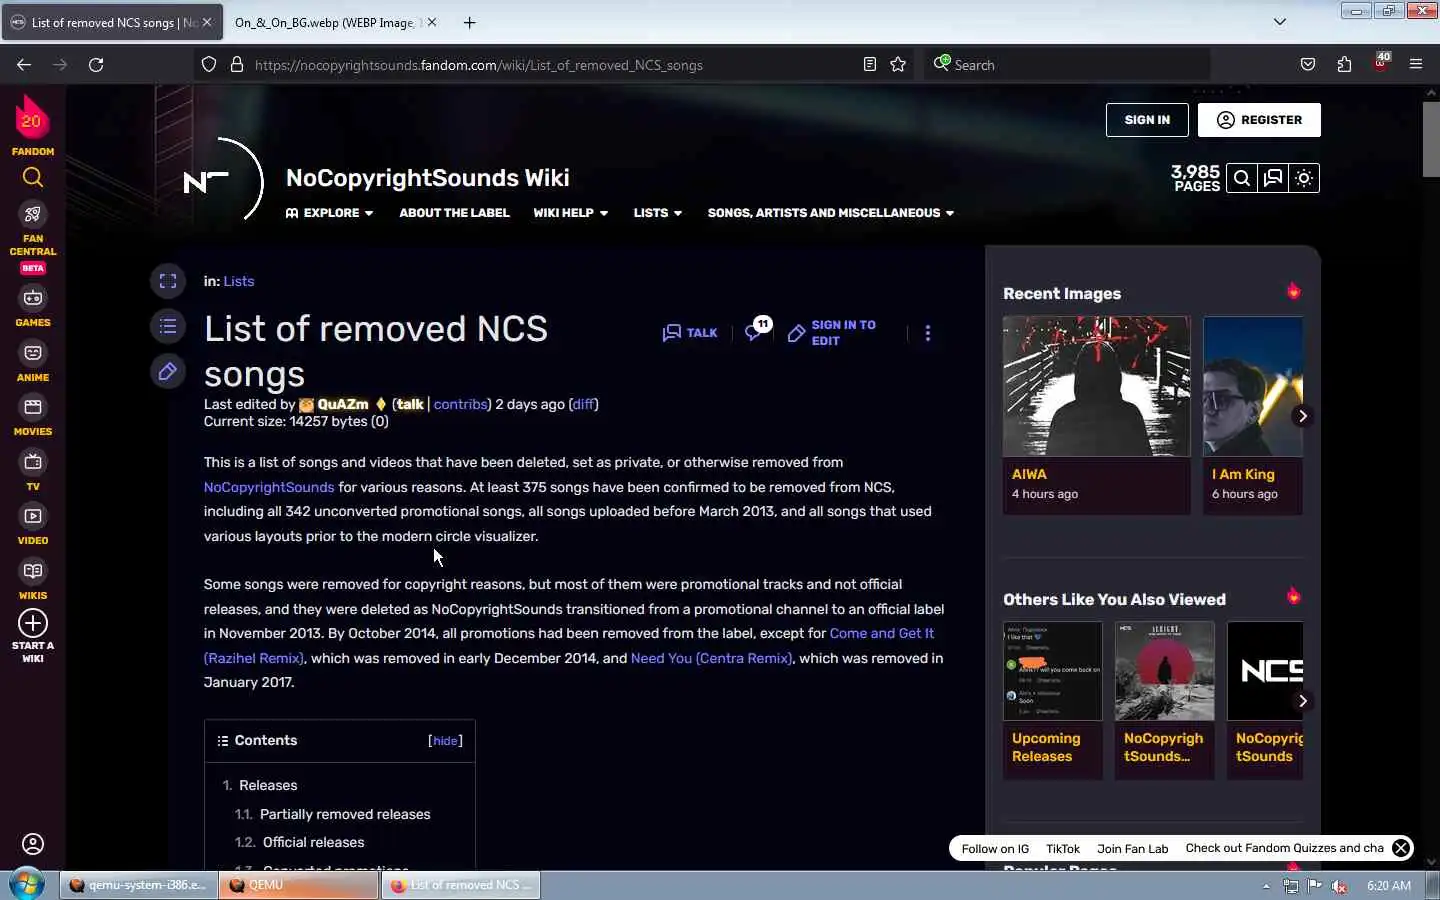Screen dimensions: 1440x900
Task: Click the NoCopyrightSounds wiki logo
Action: tap(223, 181)
